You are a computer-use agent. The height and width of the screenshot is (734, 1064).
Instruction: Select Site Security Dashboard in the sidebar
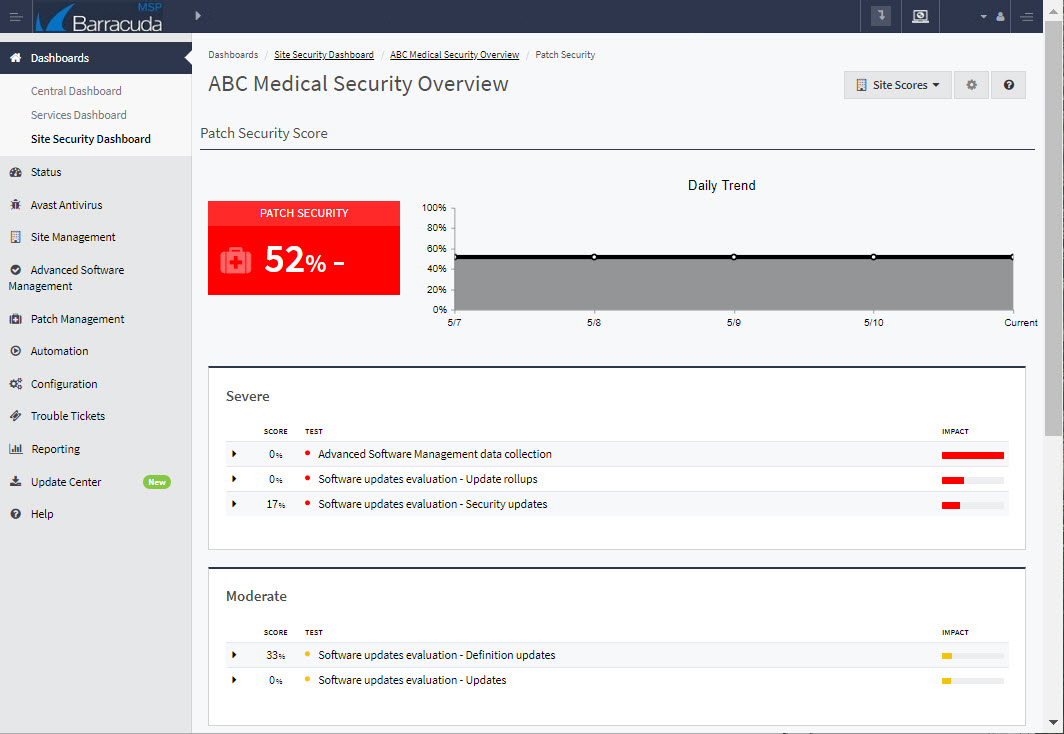click(91, 138)
